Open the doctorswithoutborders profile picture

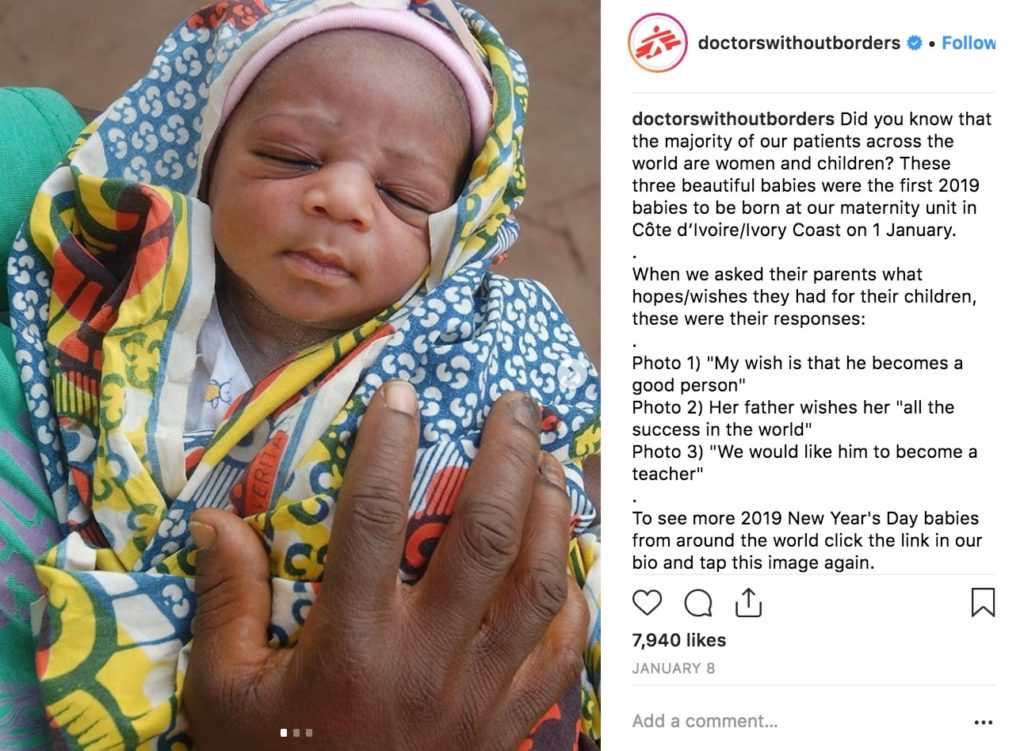[x=658, y=43]
